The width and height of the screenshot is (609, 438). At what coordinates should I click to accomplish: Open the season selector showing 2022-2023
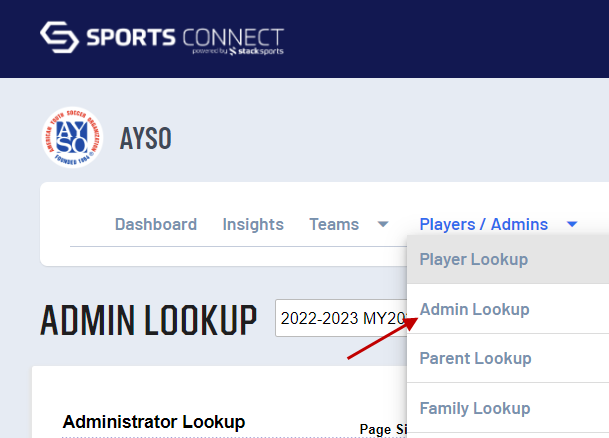(x=342, y=319)
